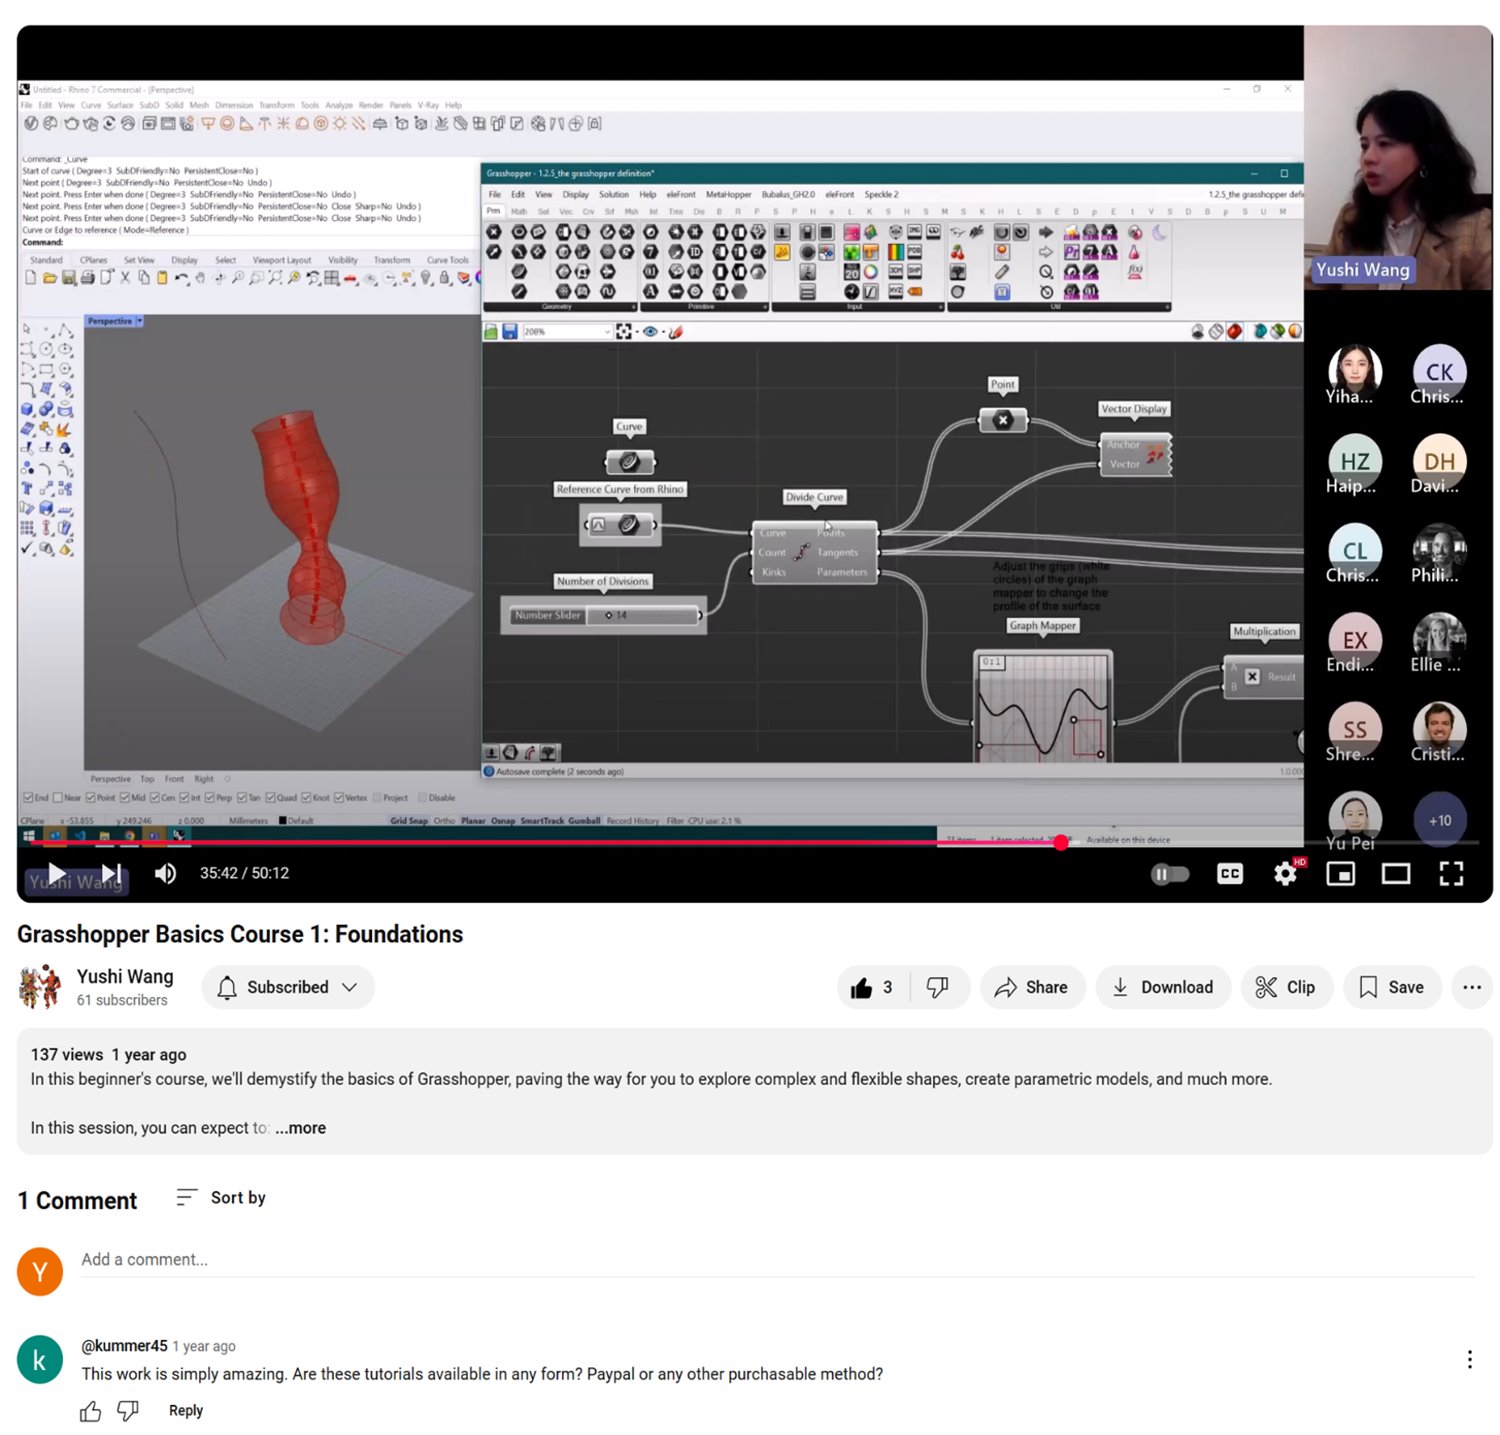Click Chrome icon in the video taskbar
Image resolution: width=1500 pixels, height=1435 pixels.
pyautogui.click(x=129, y=835)
